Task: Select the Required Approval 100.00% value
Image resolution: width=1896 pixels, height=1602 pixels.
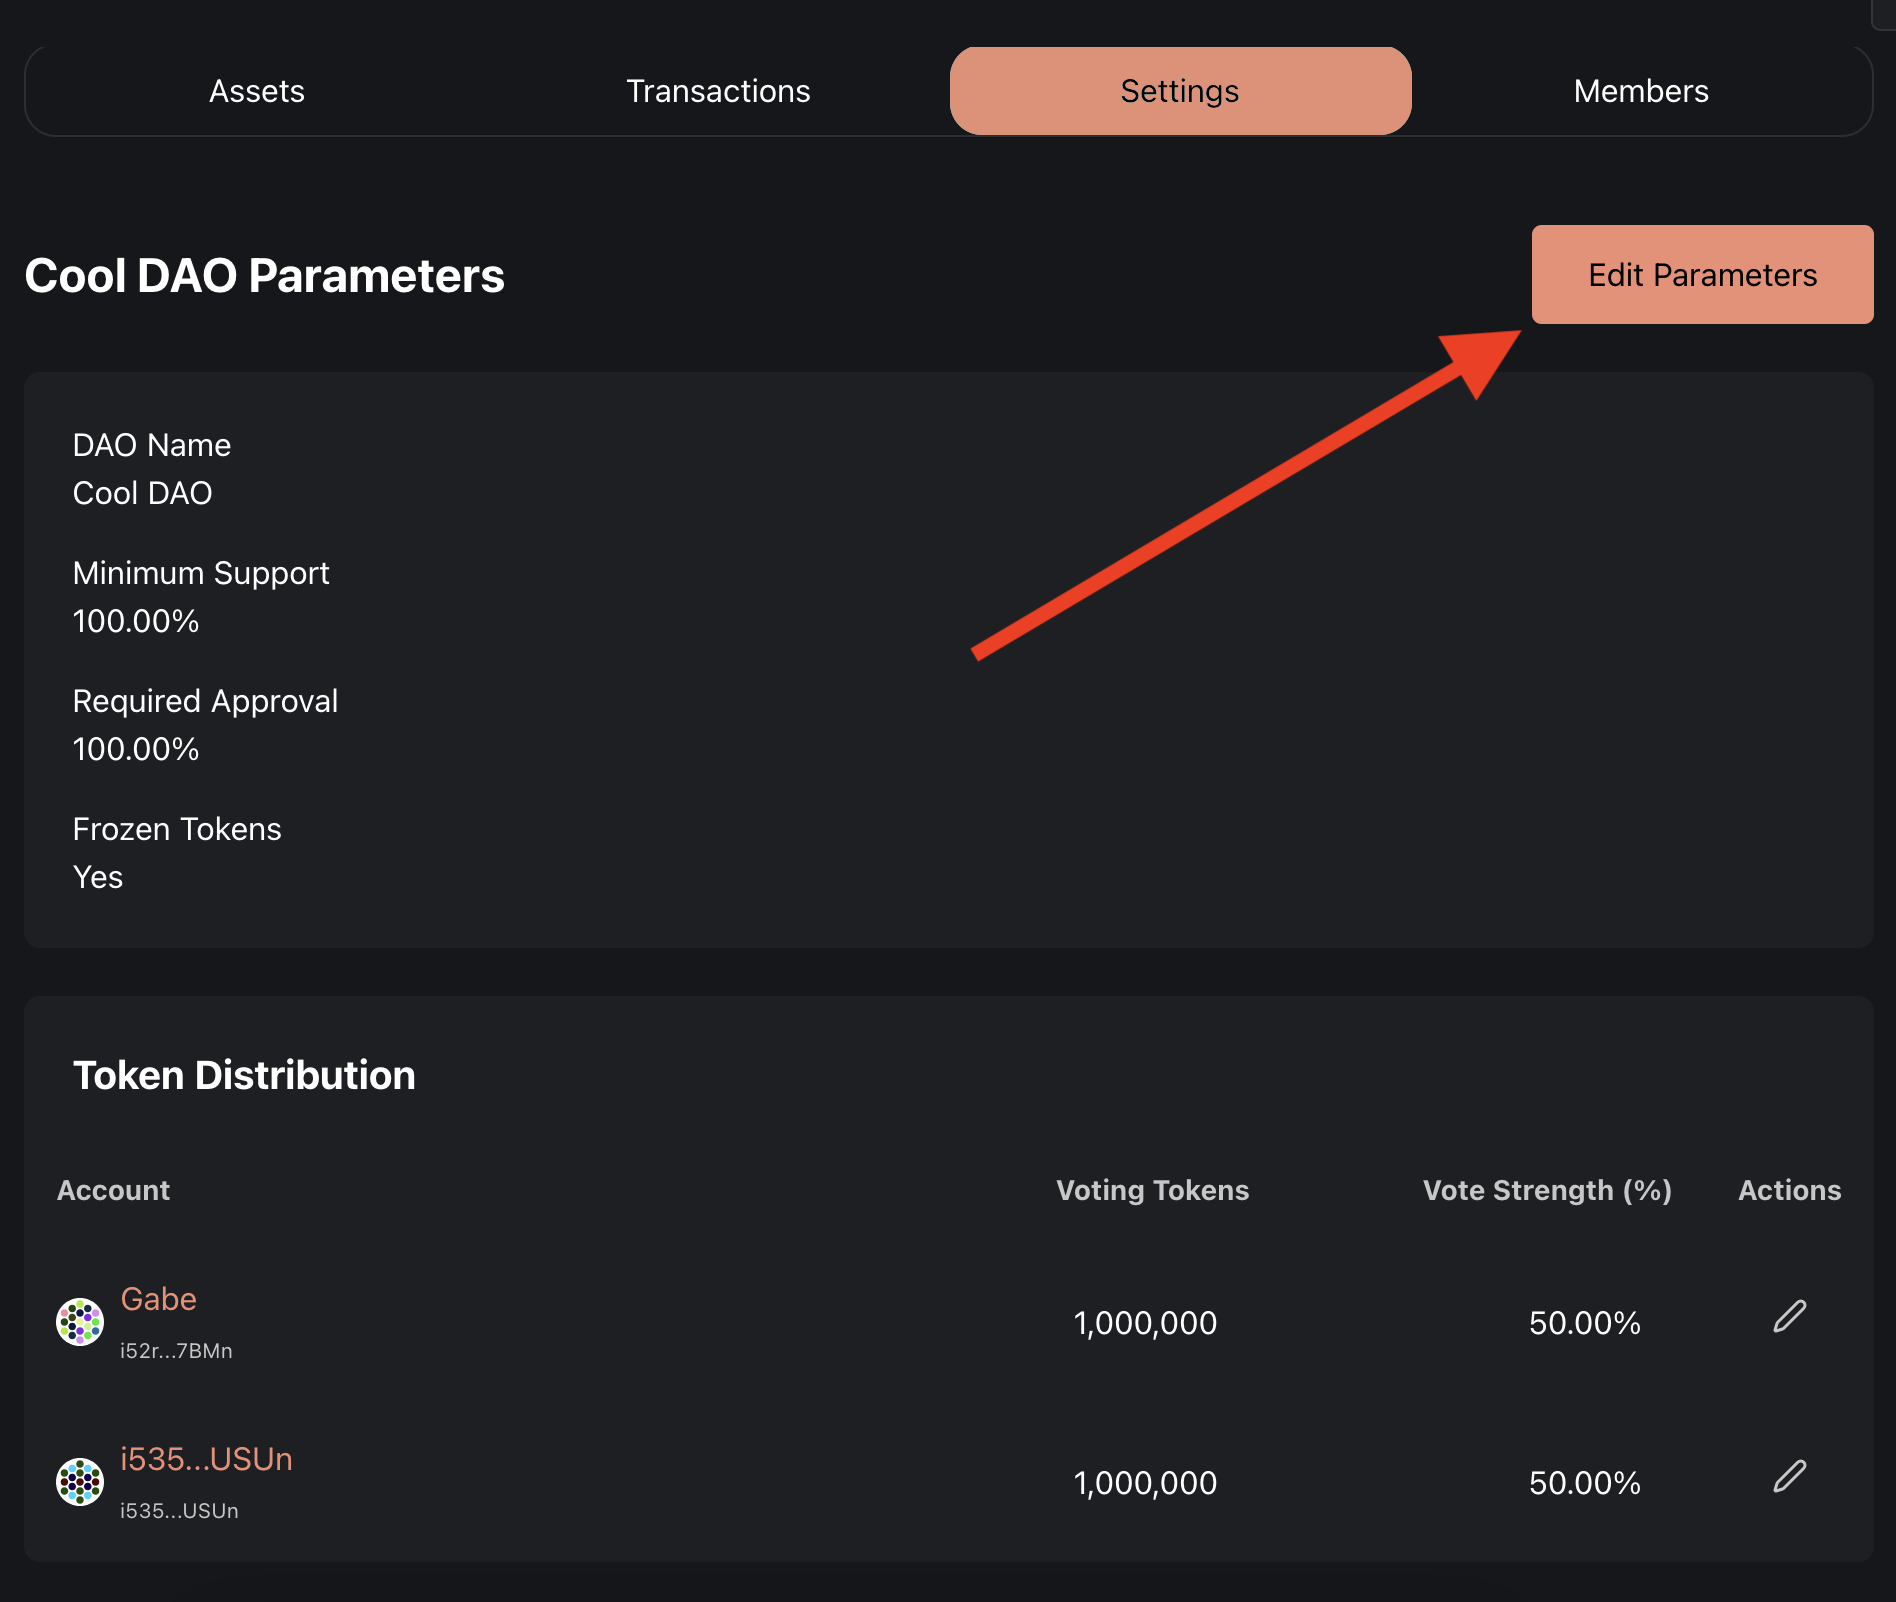Action: (136, 749)
